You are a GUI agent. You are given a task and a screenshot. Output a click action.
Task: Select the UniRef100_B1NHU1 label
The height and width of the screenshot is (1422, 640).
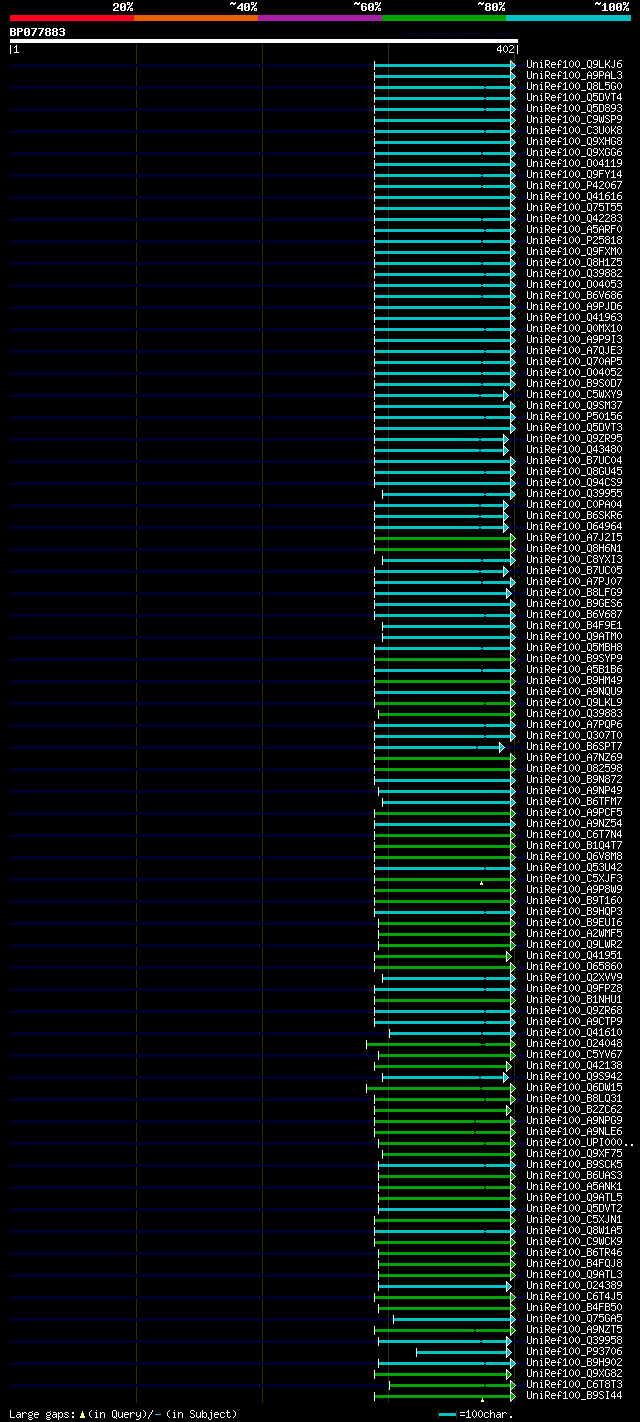pos(574,999)
